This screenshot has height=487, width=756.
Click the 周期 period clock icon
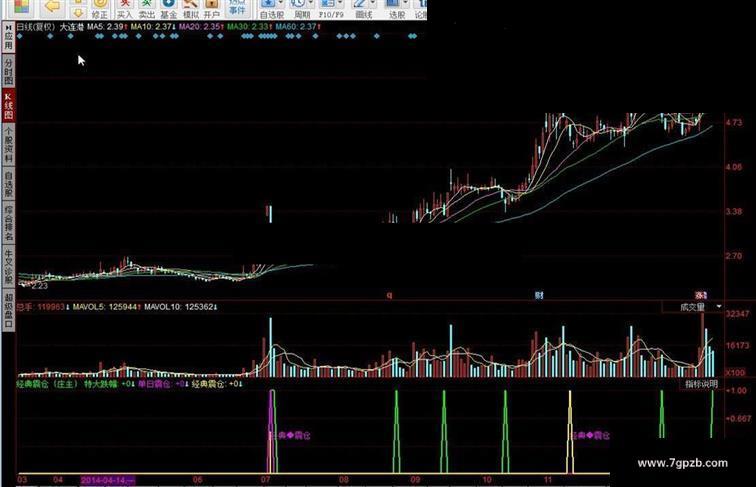(x=299, y=4)
